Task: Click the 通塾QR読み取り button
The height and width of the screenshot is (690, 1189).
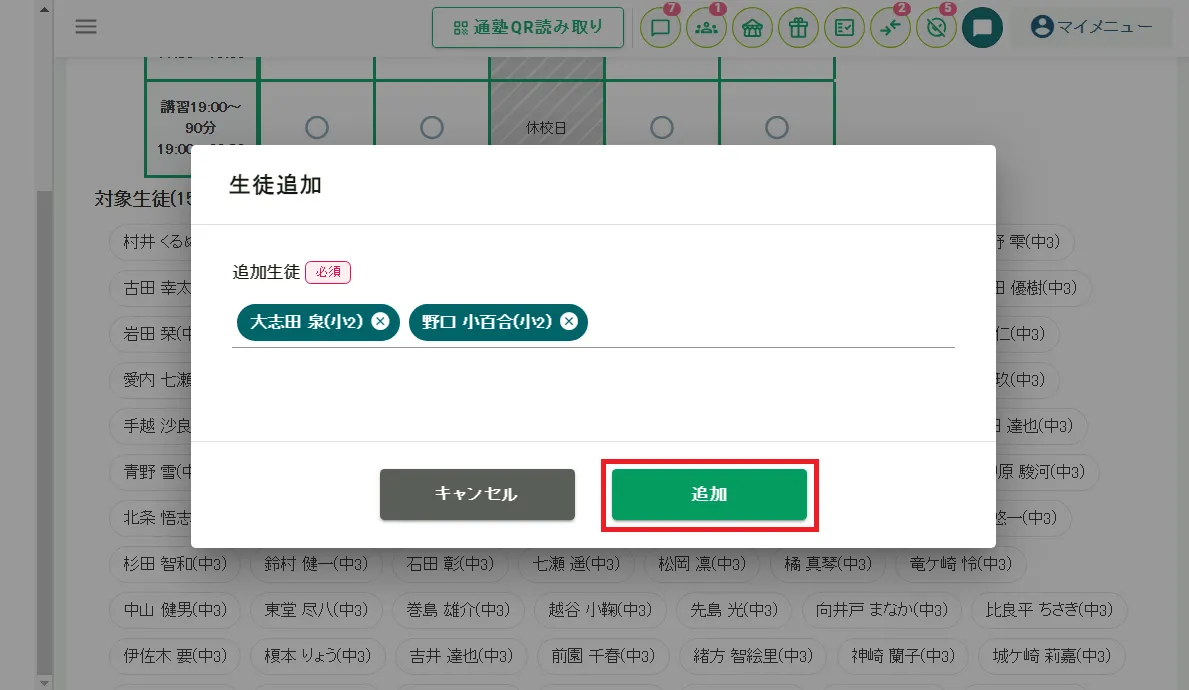Action: click(528, 27)
